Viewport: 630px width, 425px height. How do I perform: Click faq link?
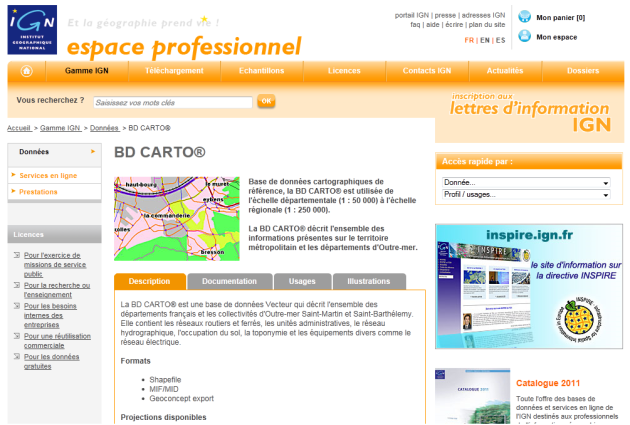(x=415, y=25)
